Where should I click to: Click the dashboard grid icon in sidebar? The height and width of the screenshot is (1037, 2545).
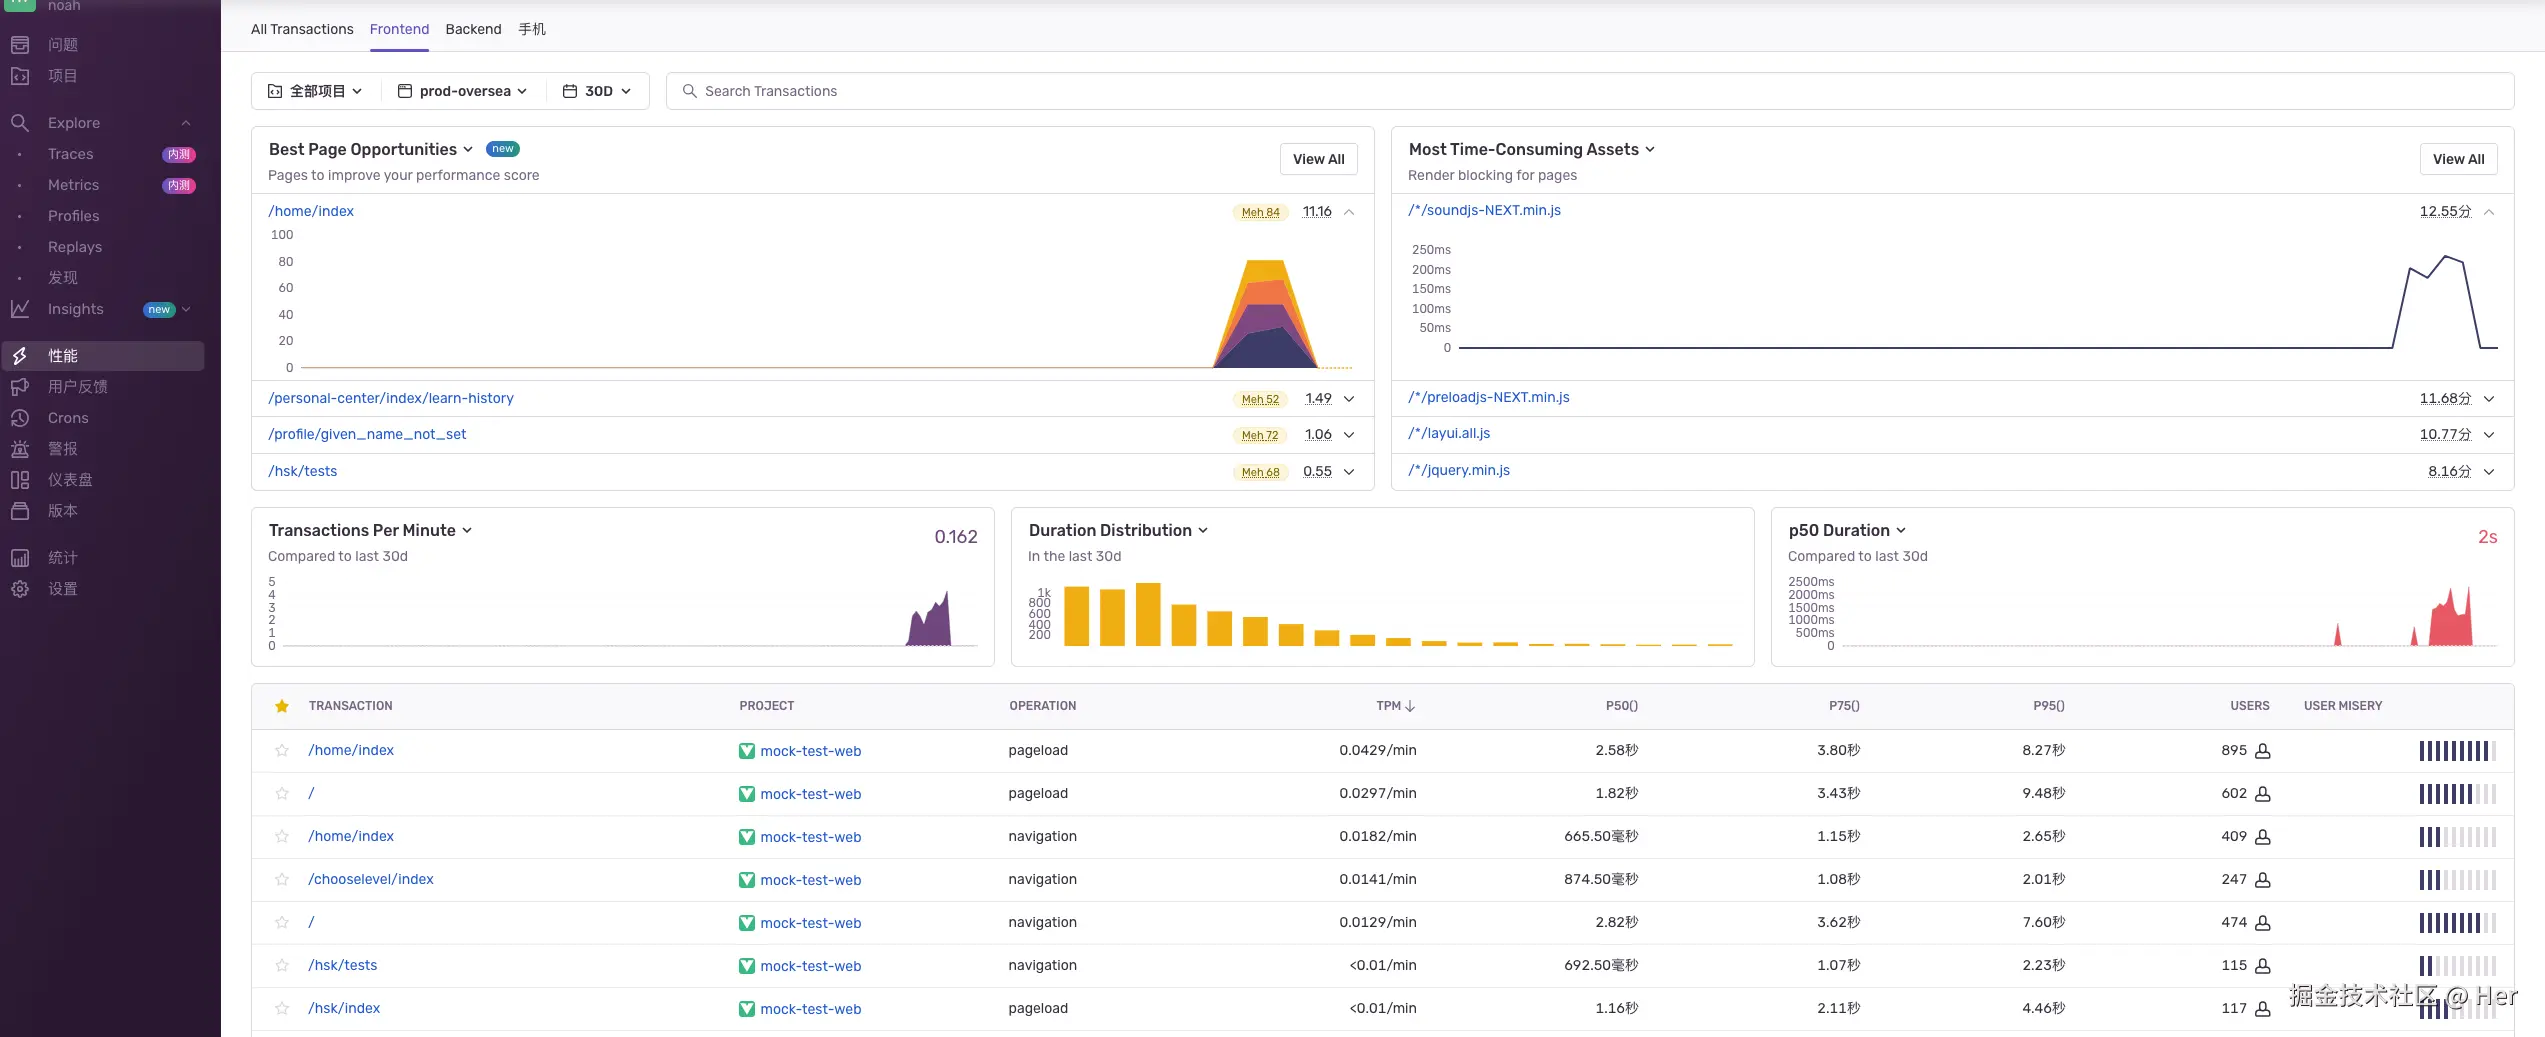20,480
